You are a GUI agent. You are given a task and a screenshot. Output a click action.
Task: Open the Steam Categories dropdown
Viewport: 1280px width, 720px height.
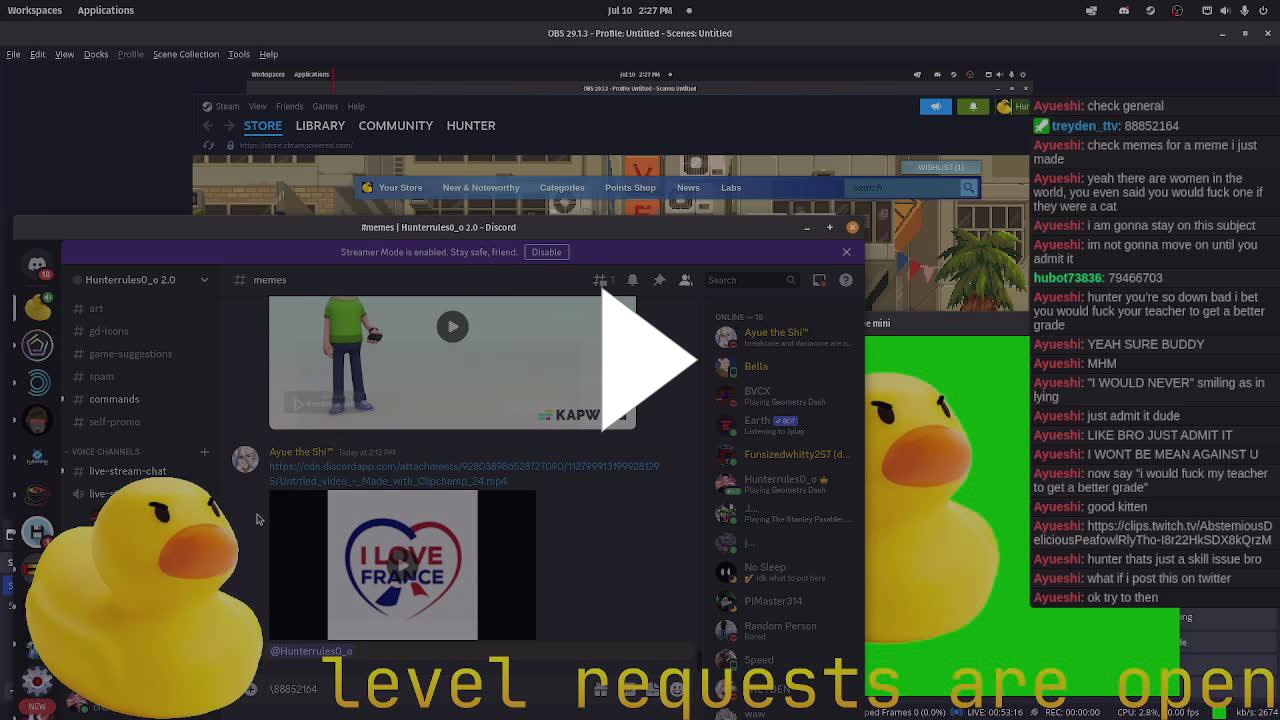562,188
